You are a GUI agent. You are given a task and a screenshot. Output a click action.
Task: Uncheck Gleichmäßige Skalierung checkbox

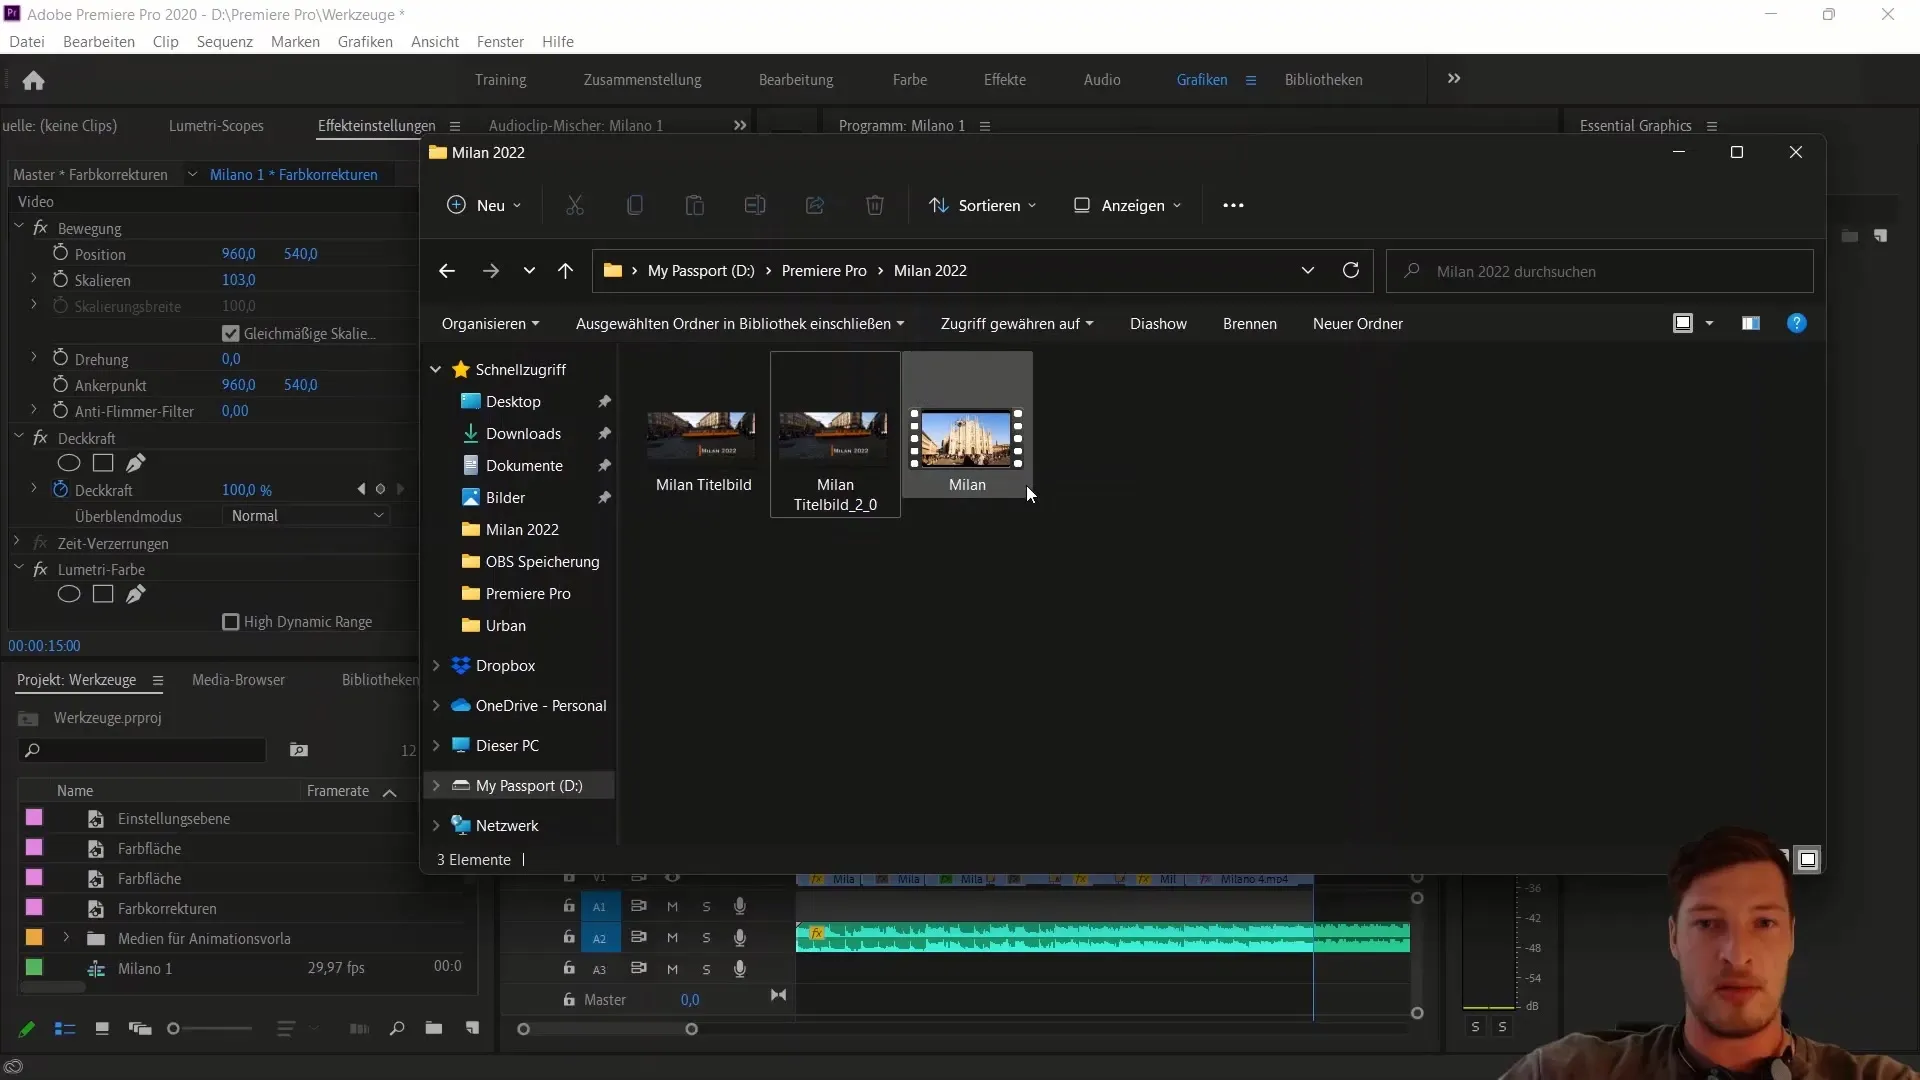pos(231,333)
